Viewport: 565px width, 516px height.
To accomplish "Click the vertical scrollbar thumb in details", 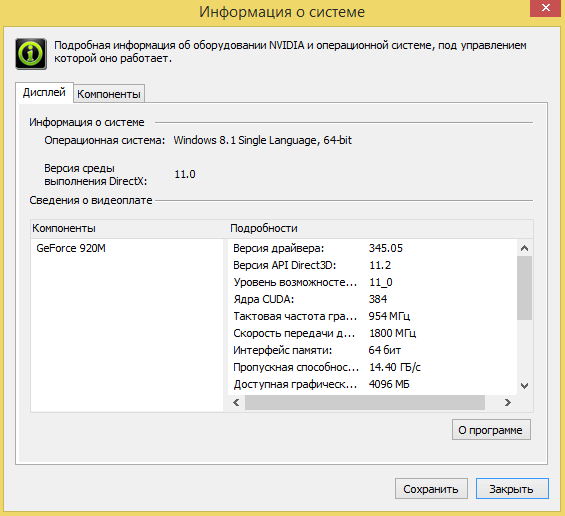I will point(525,288).
